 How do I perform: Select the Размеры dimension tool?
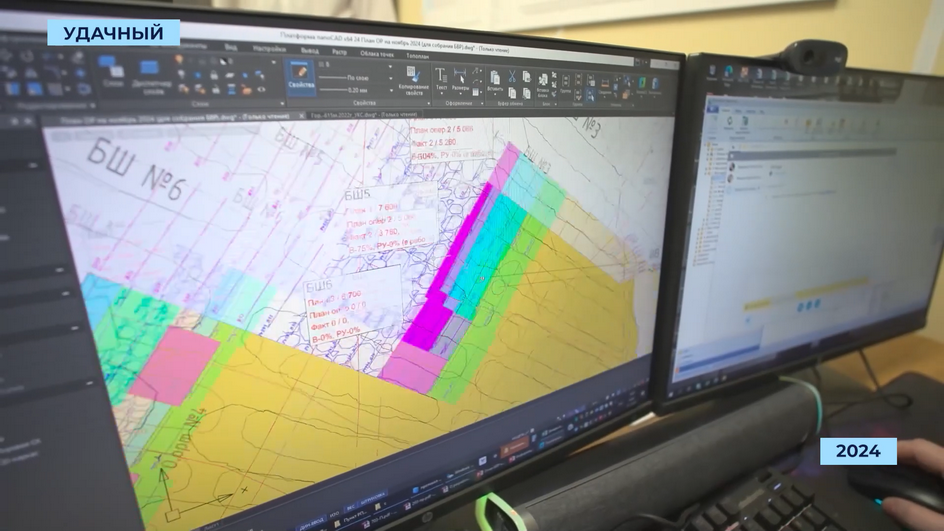[x=460, y=81]
